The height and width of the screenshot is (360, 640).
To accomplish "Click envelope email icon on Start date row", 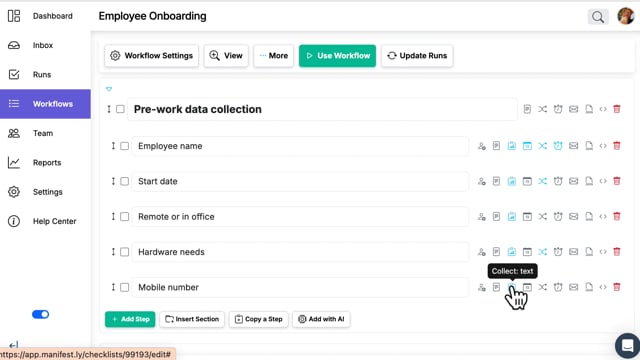I will coord(573,181).
